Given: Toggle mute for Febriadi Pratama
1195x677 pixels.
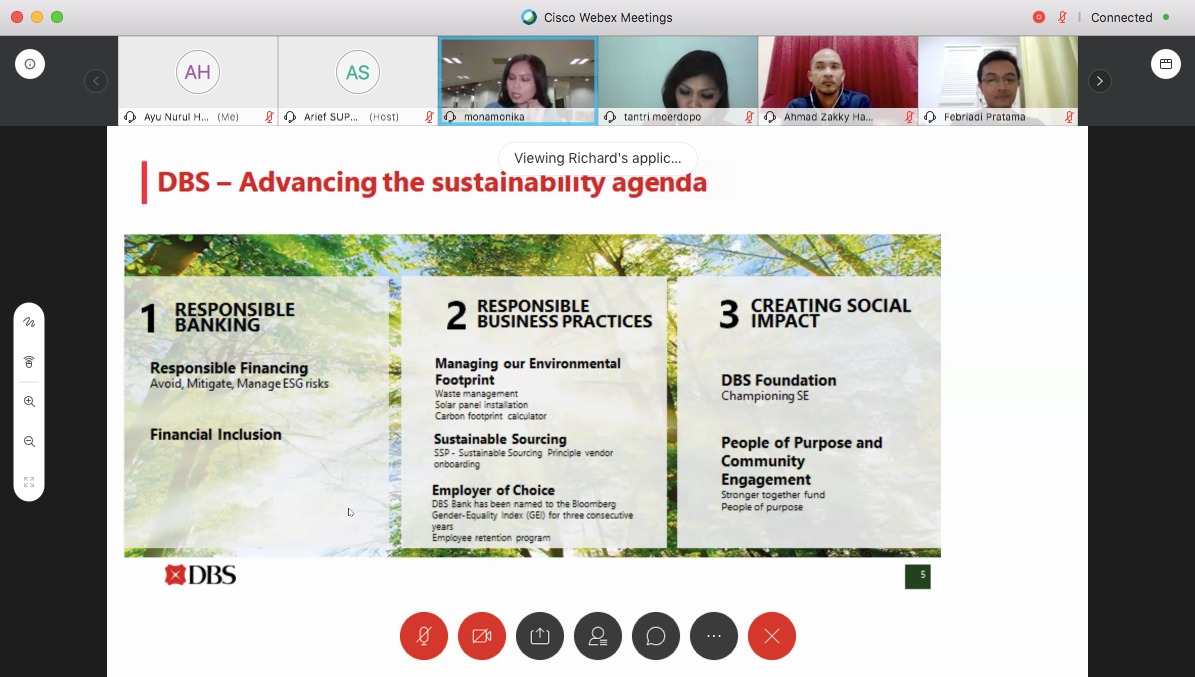Looking at the screenshot, I should (x=1068, y=117).
